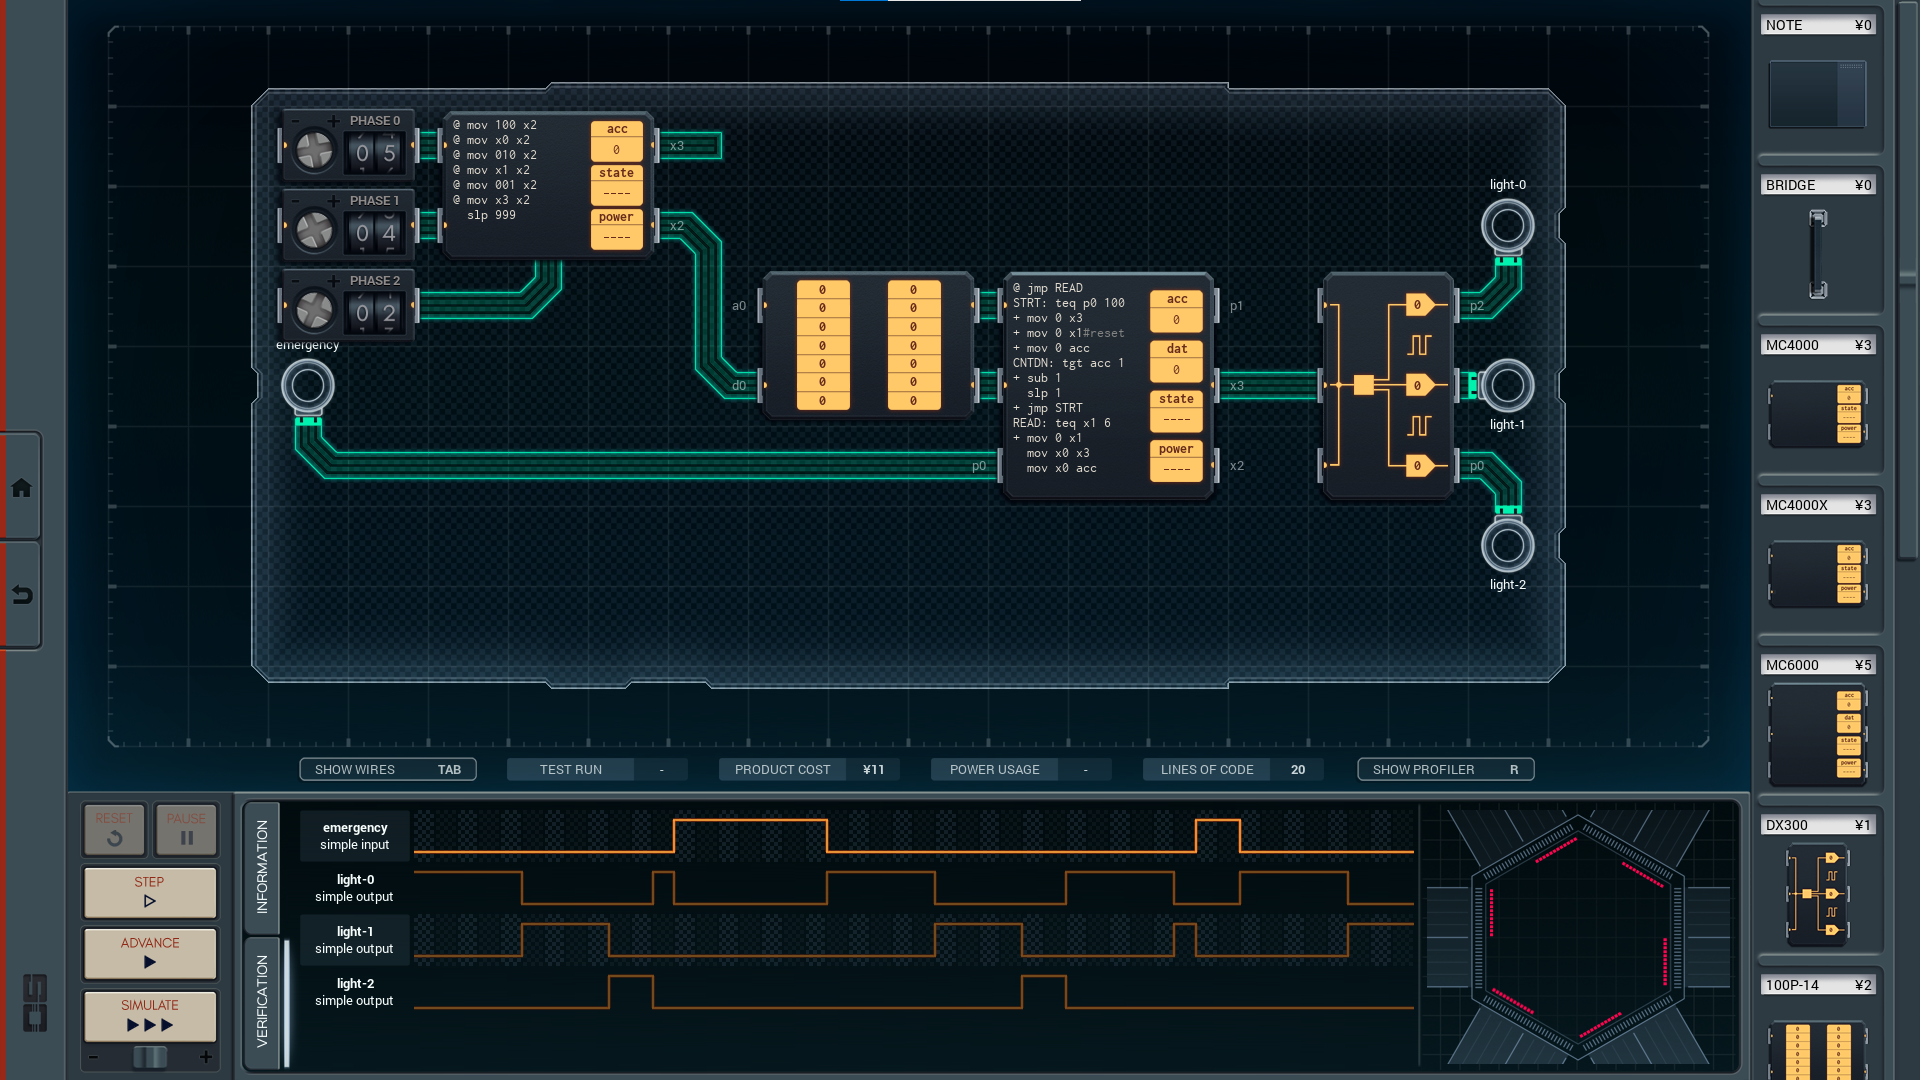
Task: Increase simulation speed with plus button
Action: pyautogui.click(x=206, y=1057)
